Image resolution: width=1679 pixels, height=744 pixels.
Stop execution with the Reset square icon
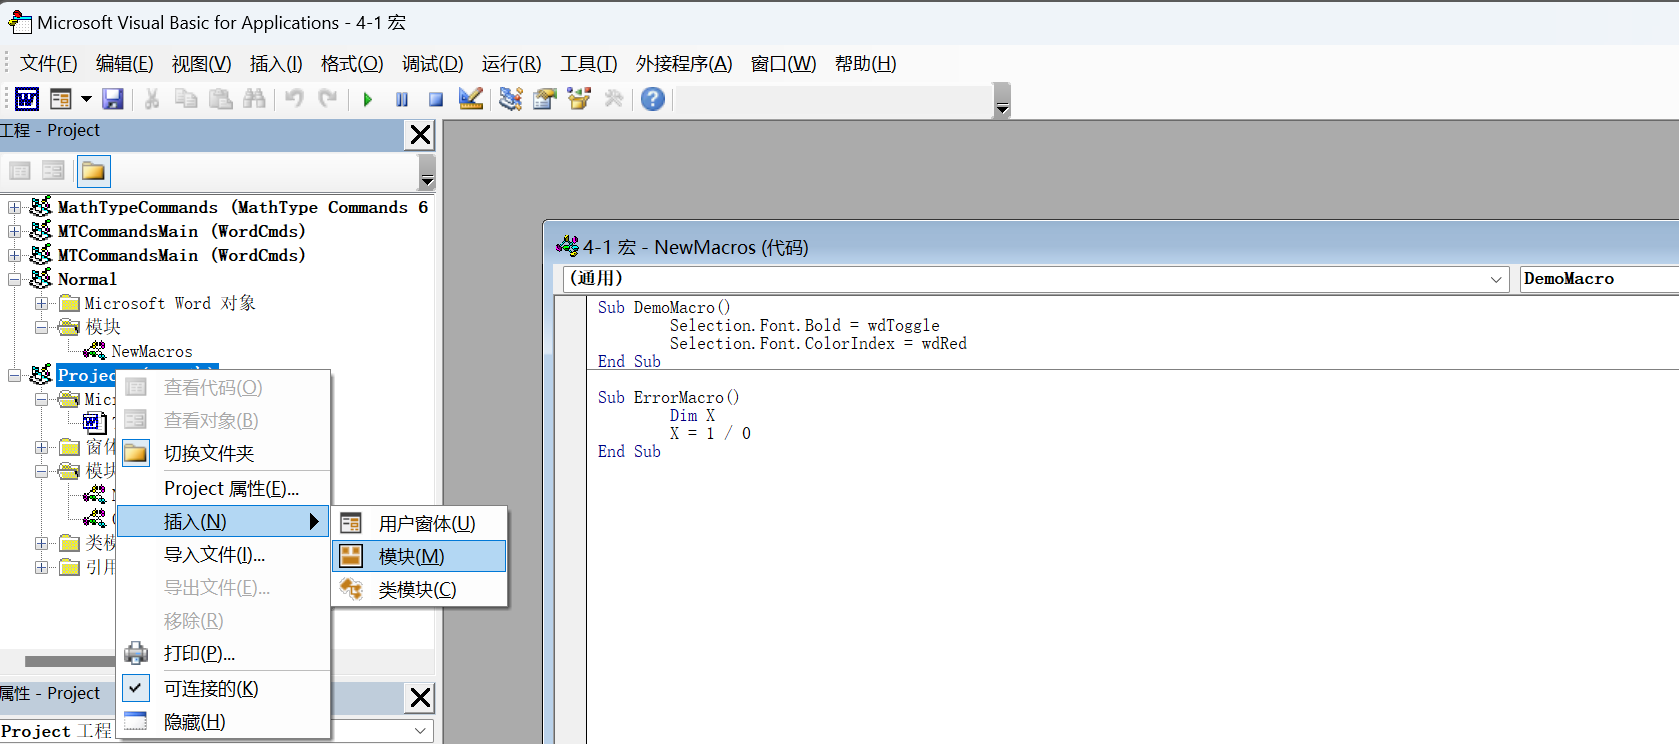pyautogui.click(x=436, y=99)
